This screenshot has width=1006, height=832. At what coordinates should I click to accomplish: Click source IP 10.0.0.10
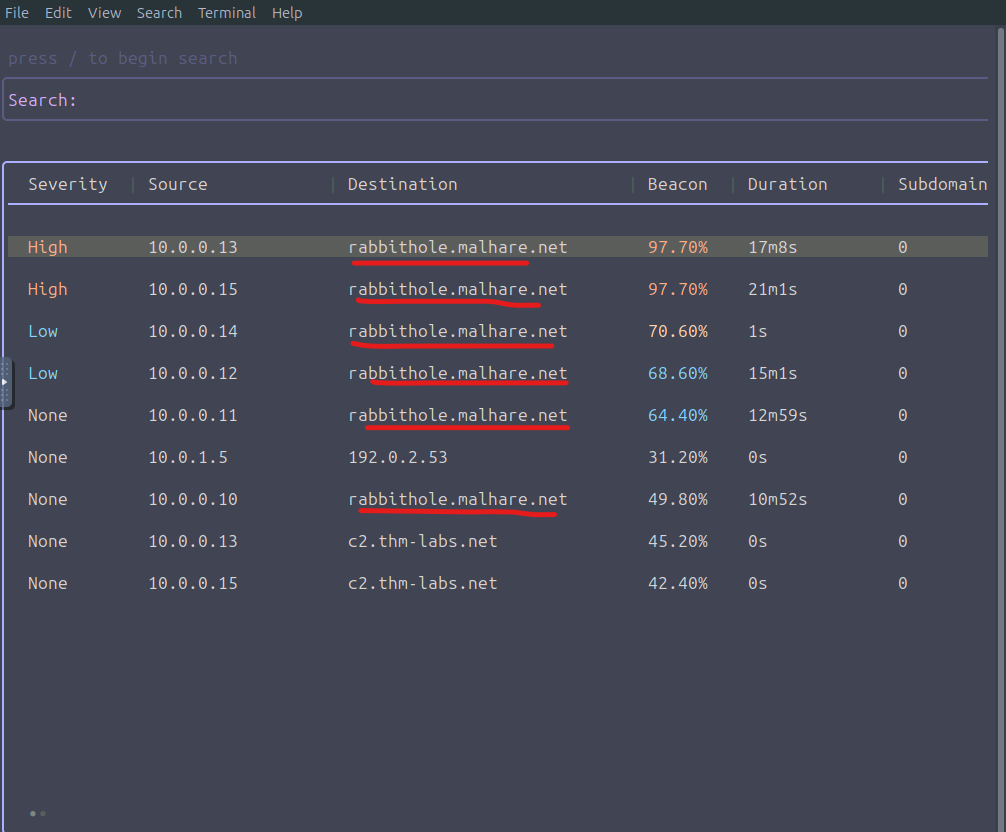click(x=192, y=499)
